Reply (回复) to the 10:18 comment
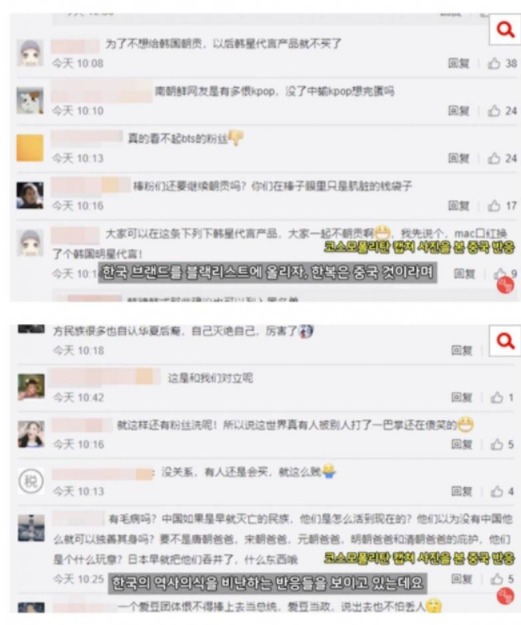The width and height of the screenshot is (521, 625). tap(462, 350)
